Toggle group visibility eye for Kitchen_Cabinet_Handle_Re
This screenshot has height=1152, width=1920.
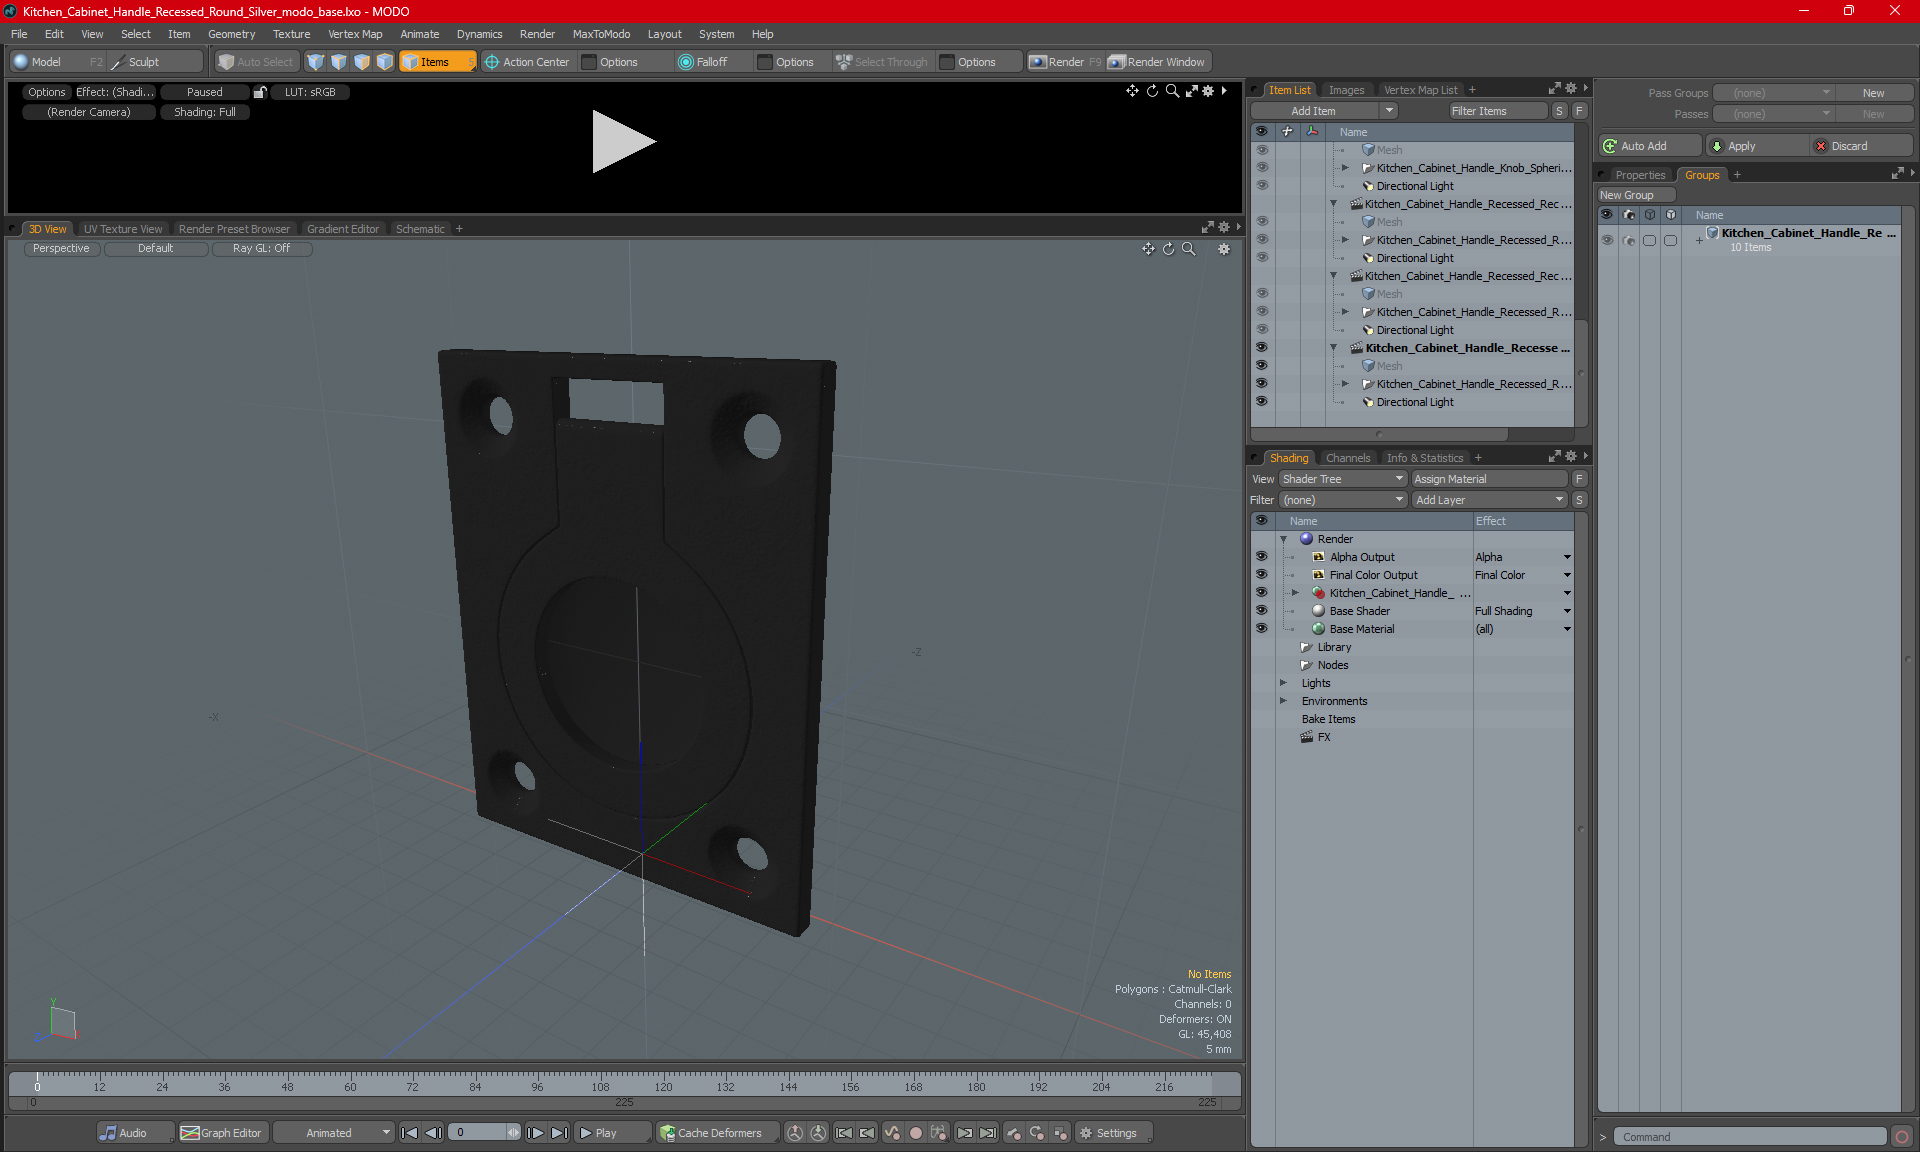(1607, 240)
